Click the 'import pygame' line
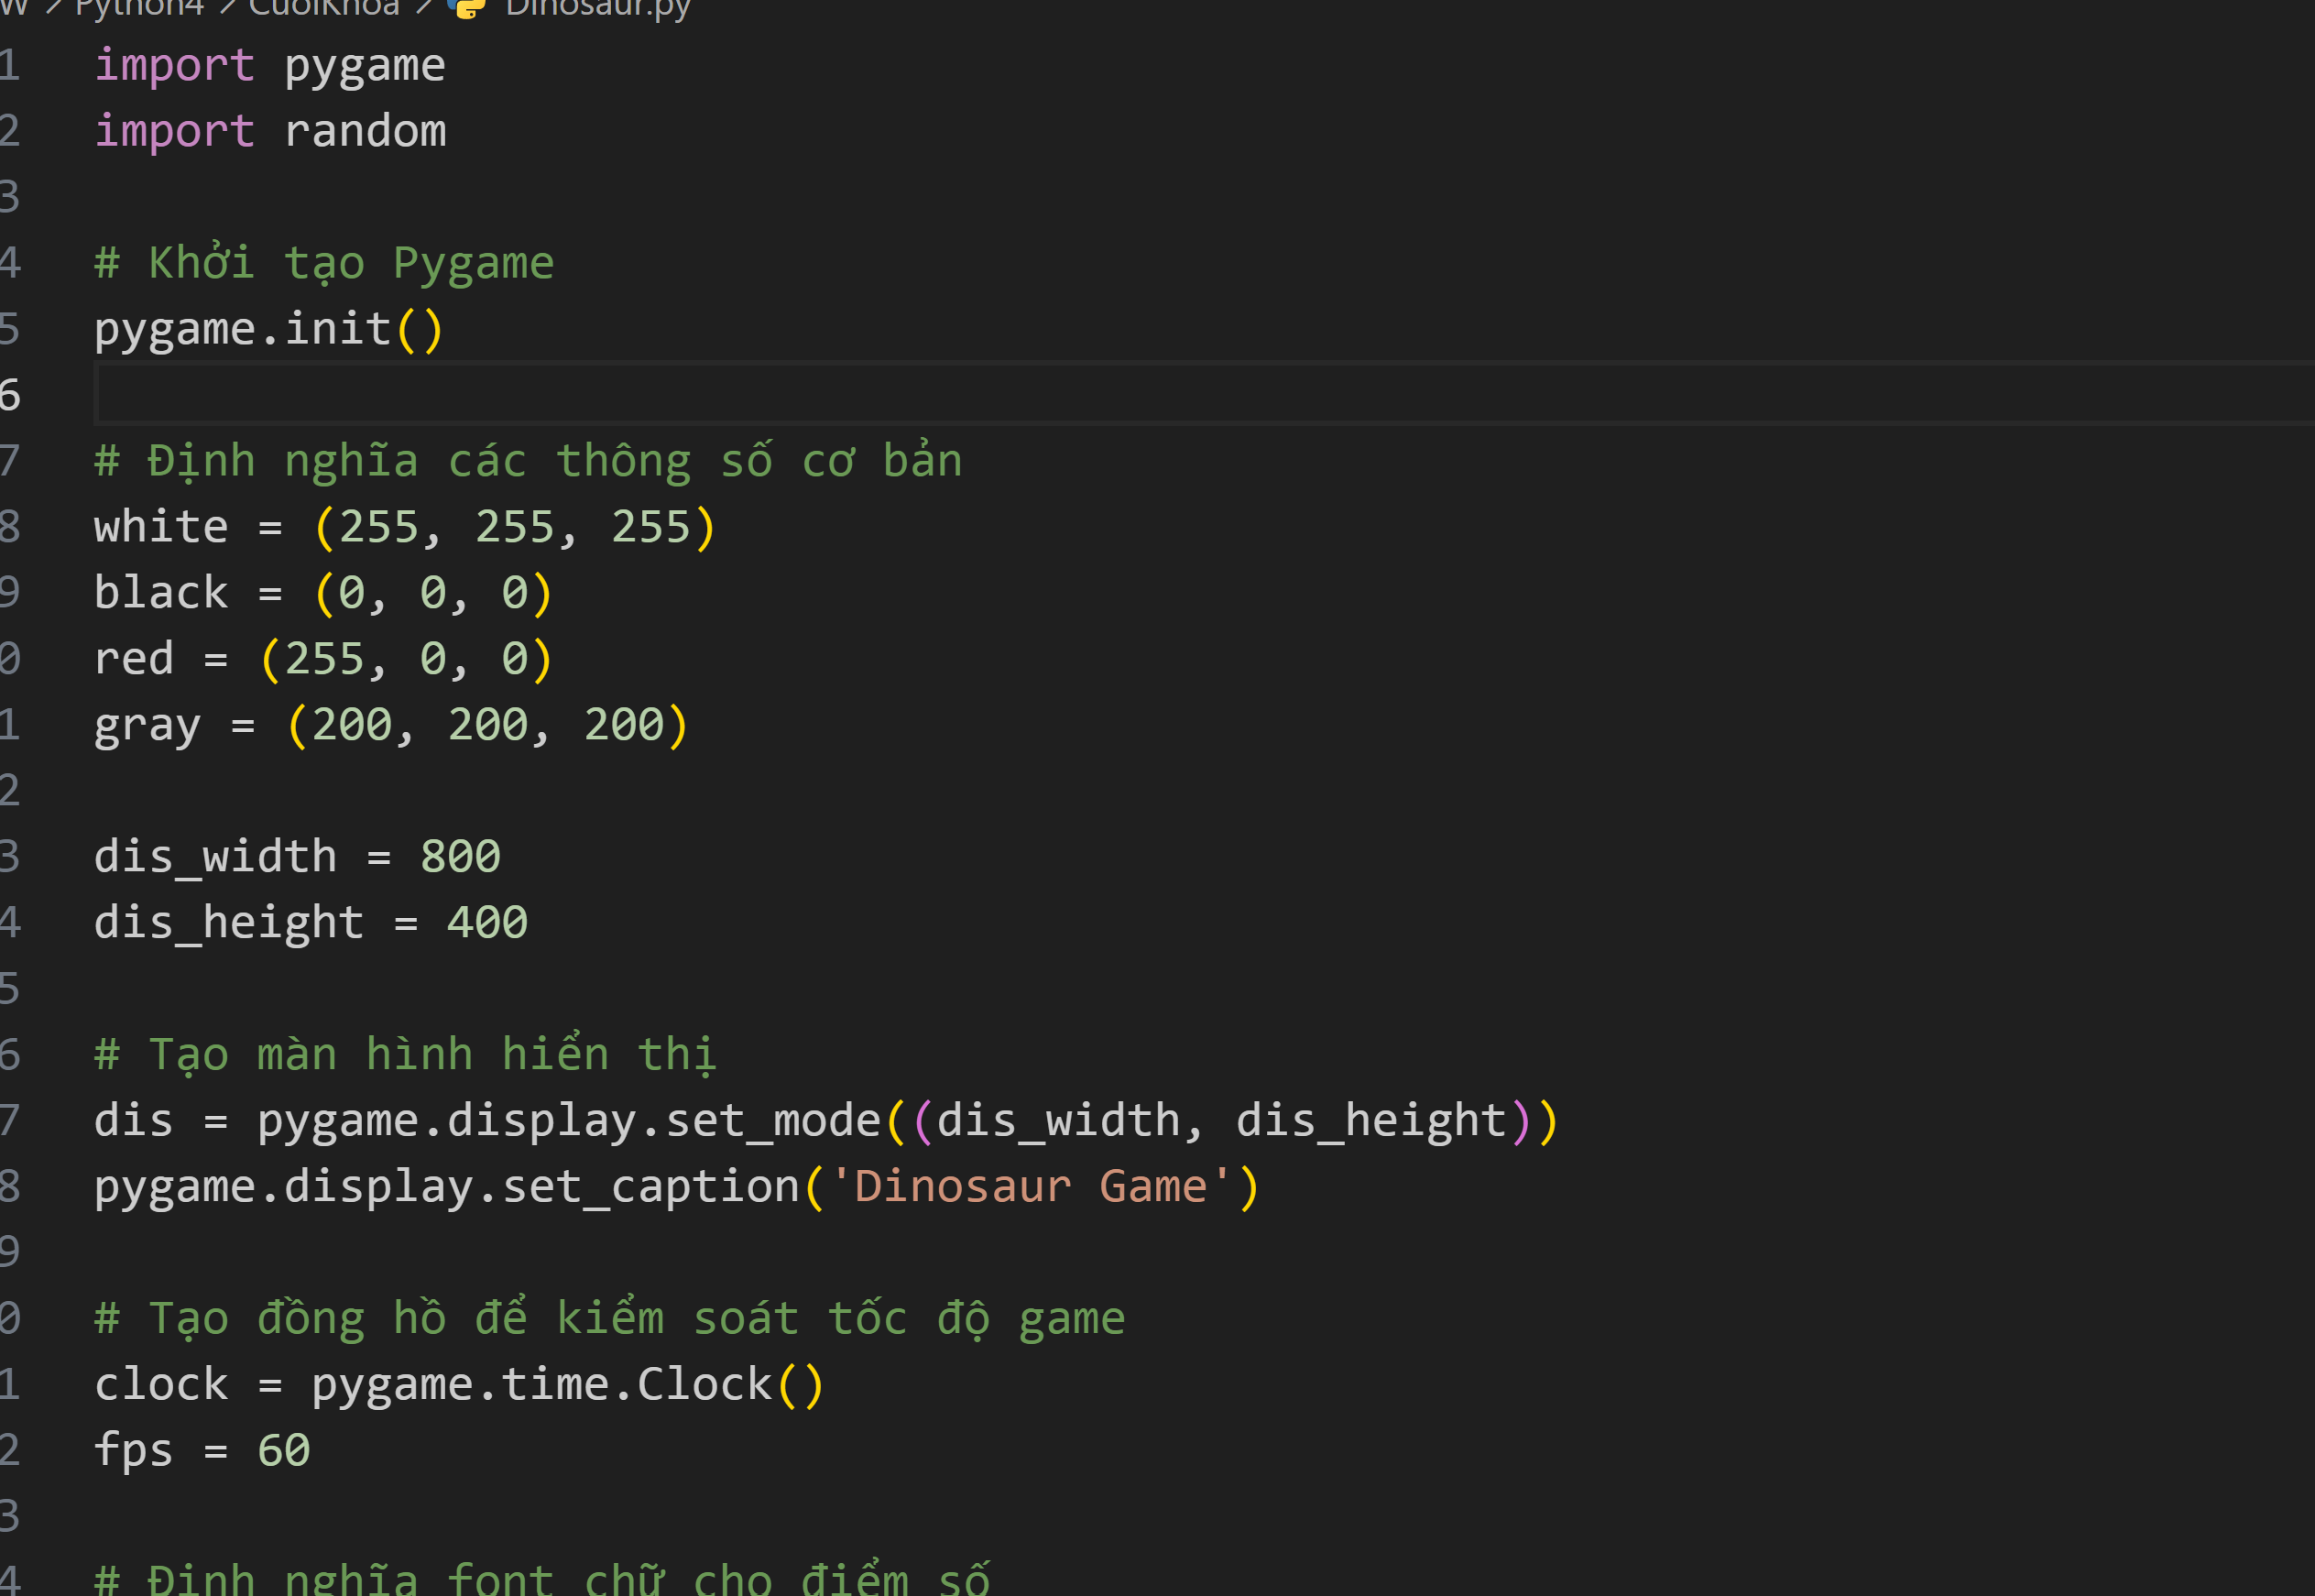The width and height of the screenshot is (2315, 1596). [x=270, y=66]
